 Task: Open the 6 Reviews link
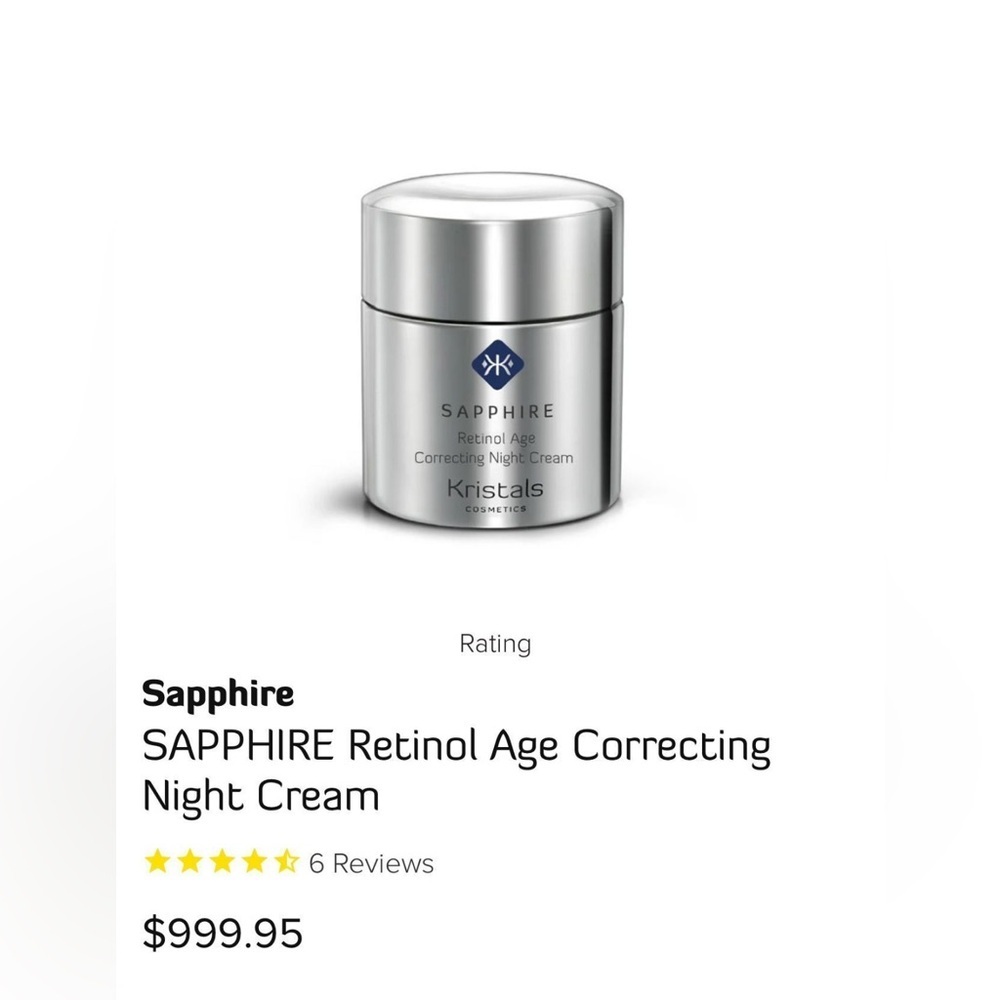[x=371, y=861]
